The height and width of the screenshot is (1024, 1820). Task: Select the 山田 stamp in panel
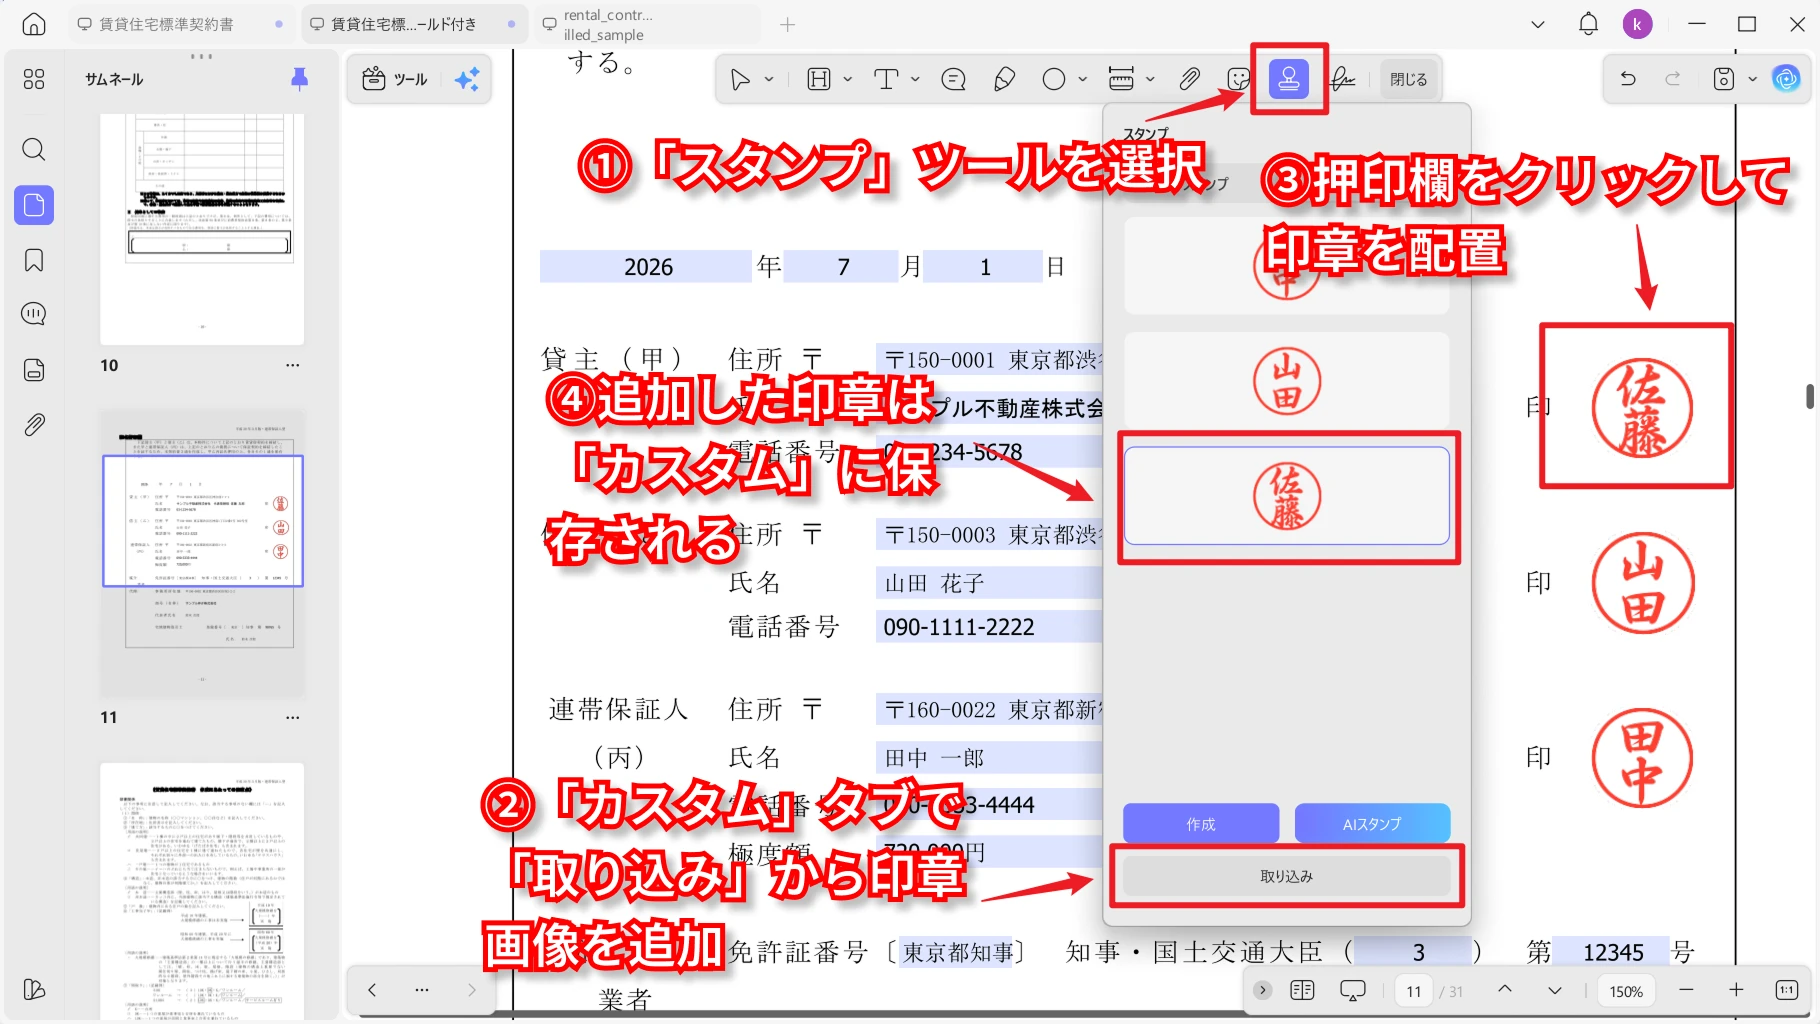click(1287, 382)
